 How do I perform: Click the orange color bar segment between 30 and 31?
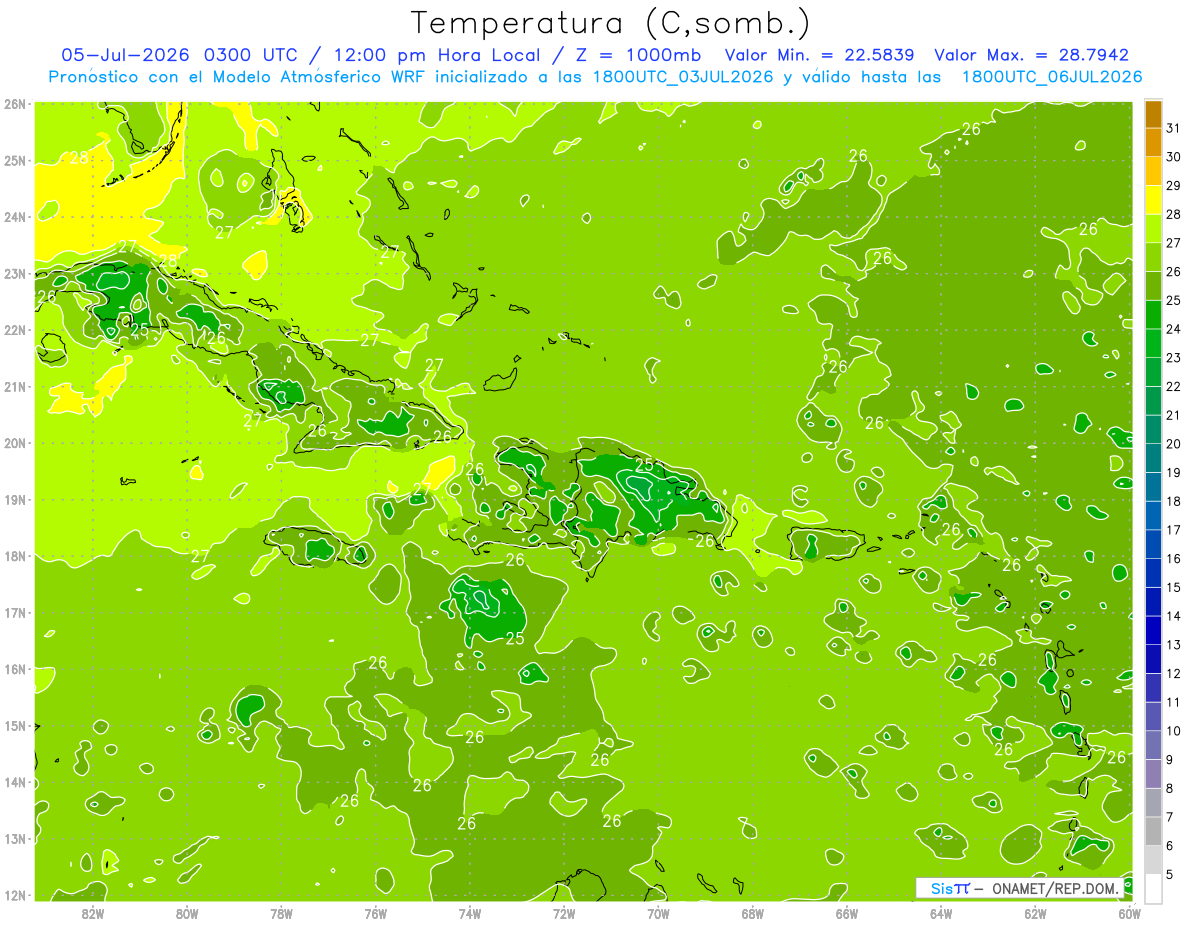[1153, 142]
